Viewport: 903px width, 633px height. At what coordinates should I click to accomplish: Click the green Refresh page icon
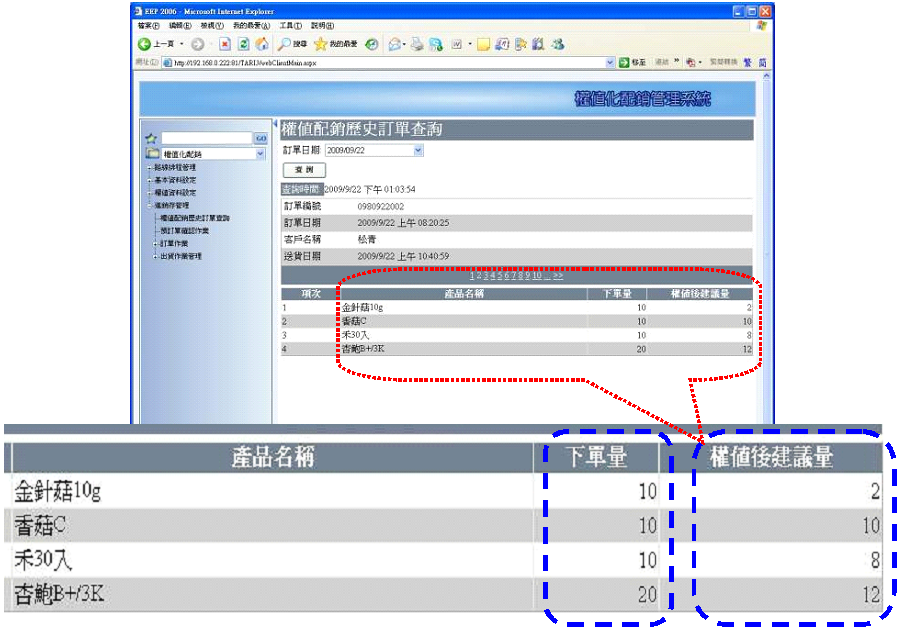pyautogui.click(x=243, y=44)
